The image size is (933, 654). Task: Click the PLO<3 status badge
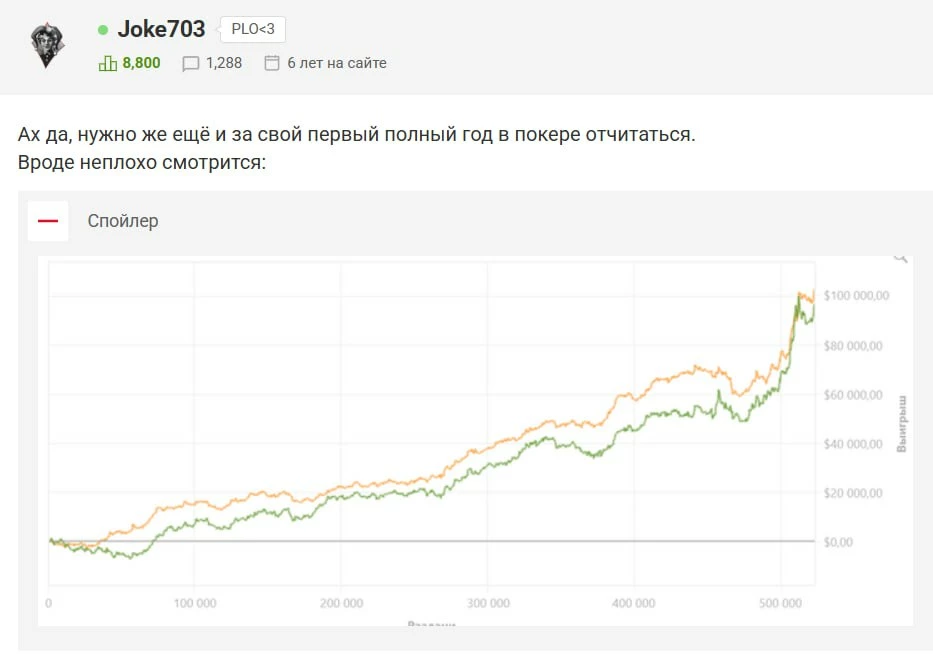point(252,29)
